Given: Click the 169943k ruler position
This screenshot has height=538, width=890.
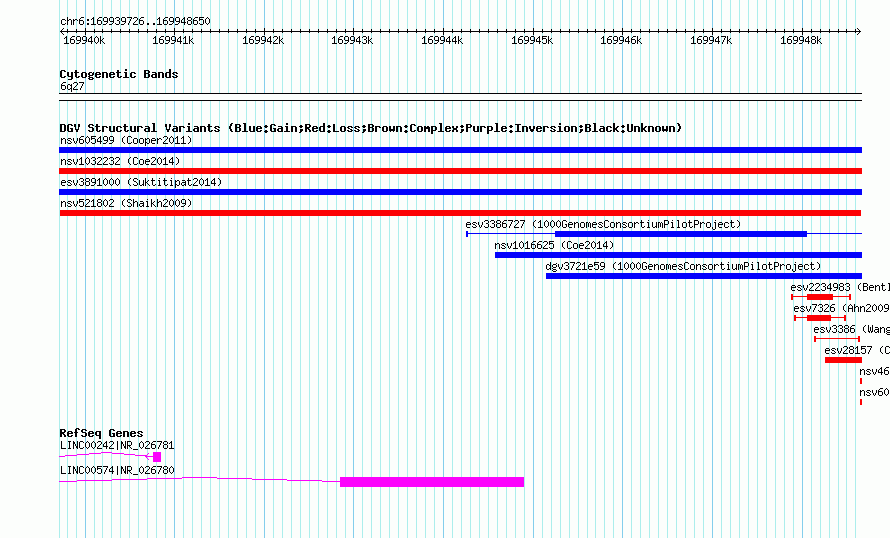Looking at the screenshot, I should coord(352,40).
